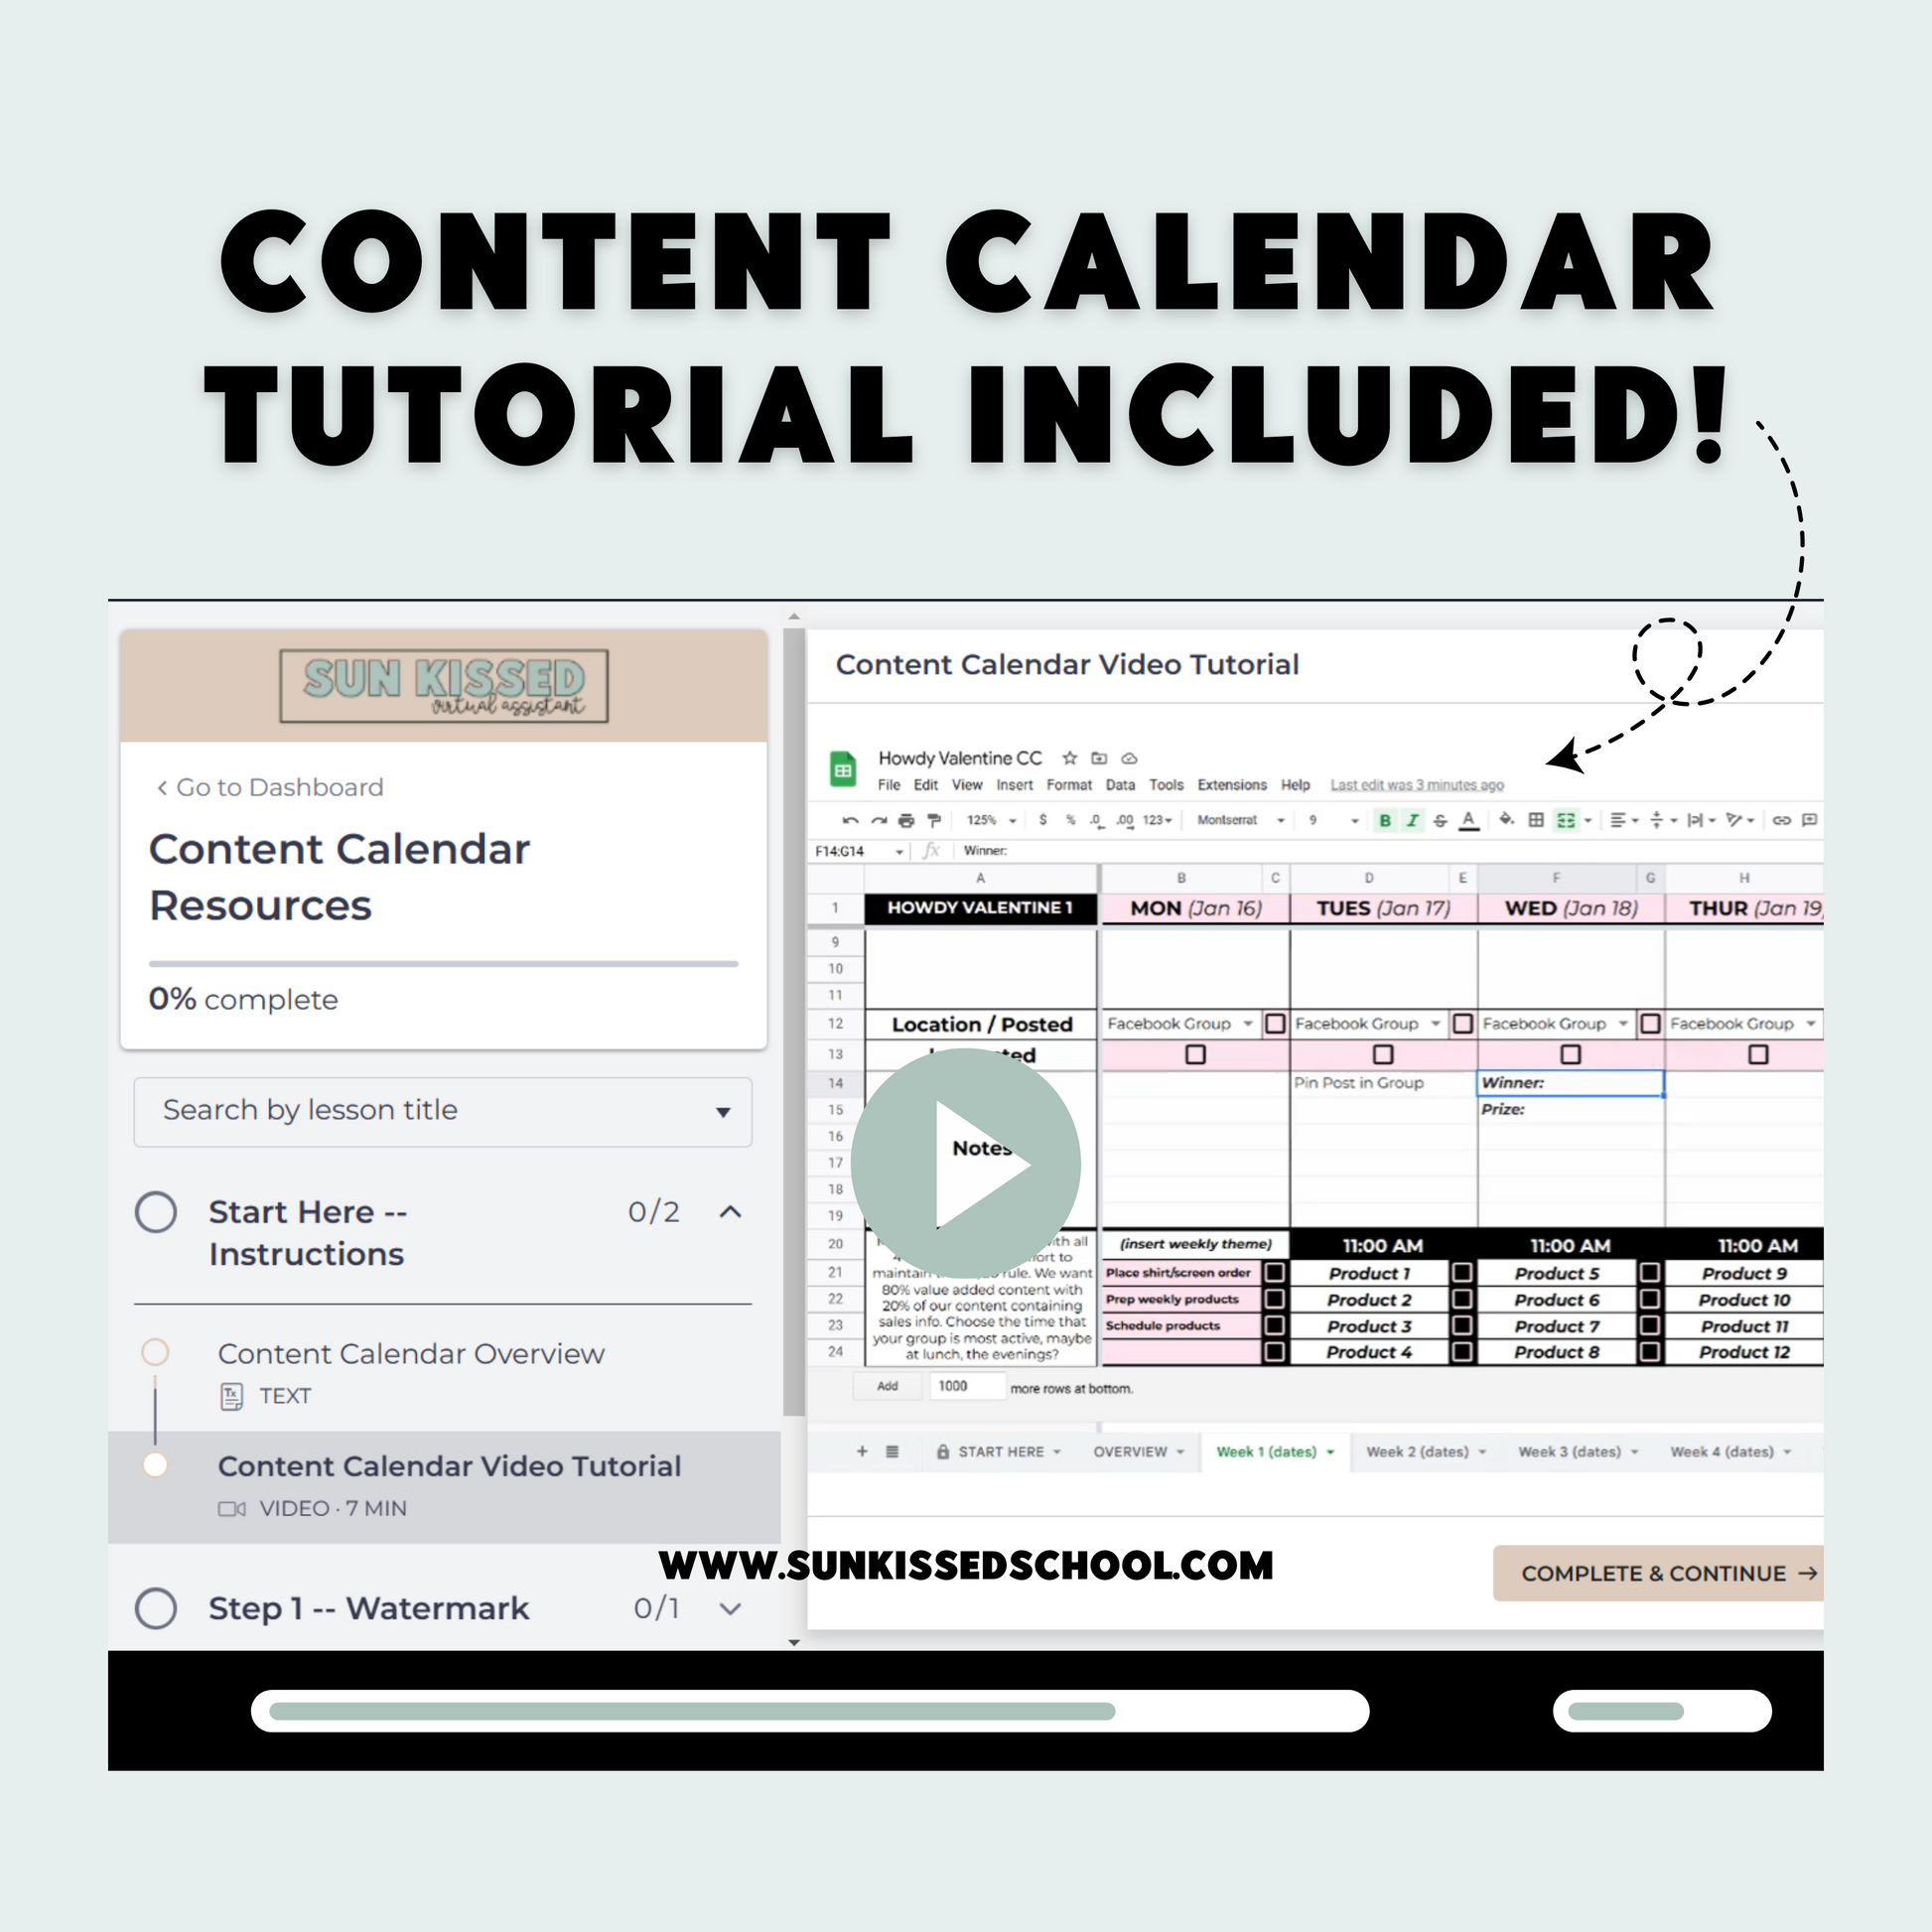Click the Bold formatting icon
Screen dimensions: 1932x1932
1380,817
